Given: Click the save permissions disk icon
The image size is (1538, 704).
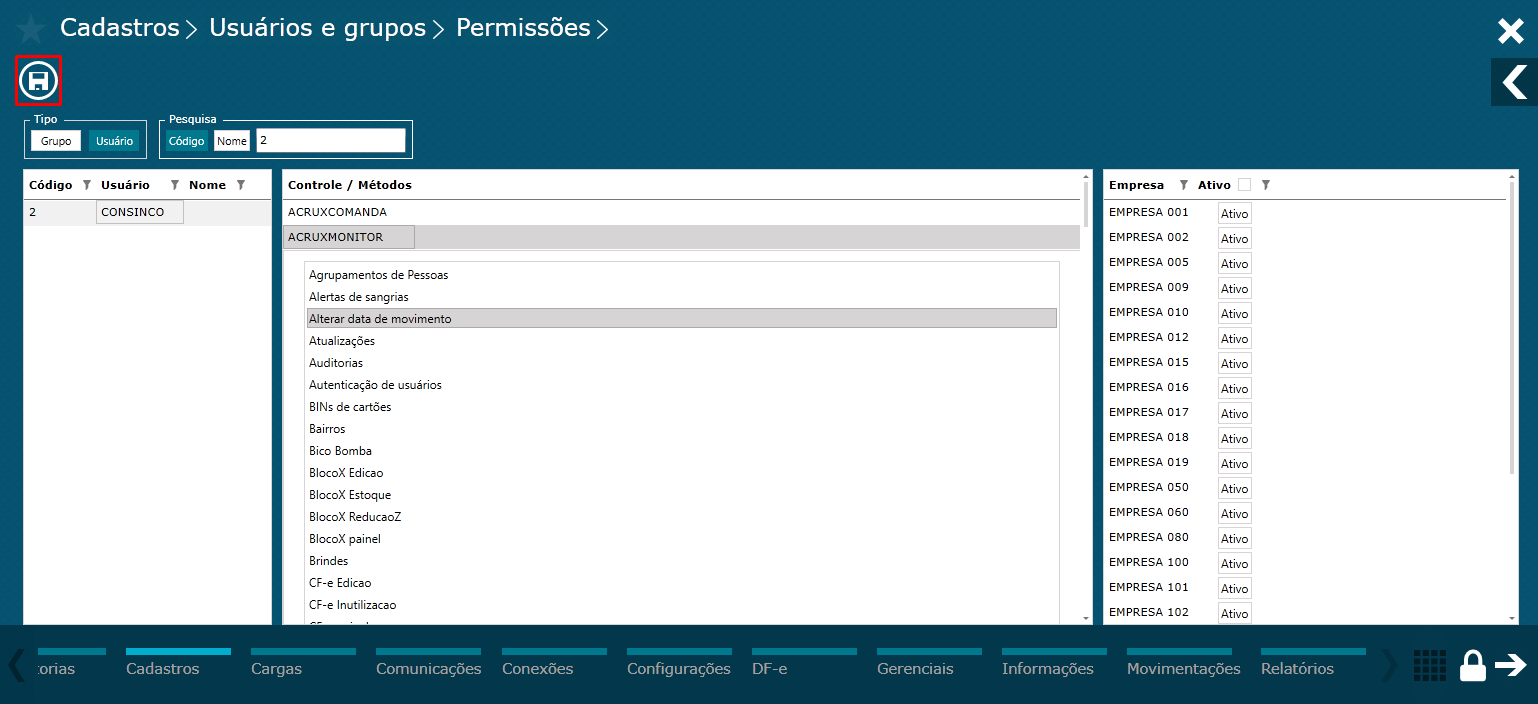Looking at the screenshot, I should tap(38, 80).
